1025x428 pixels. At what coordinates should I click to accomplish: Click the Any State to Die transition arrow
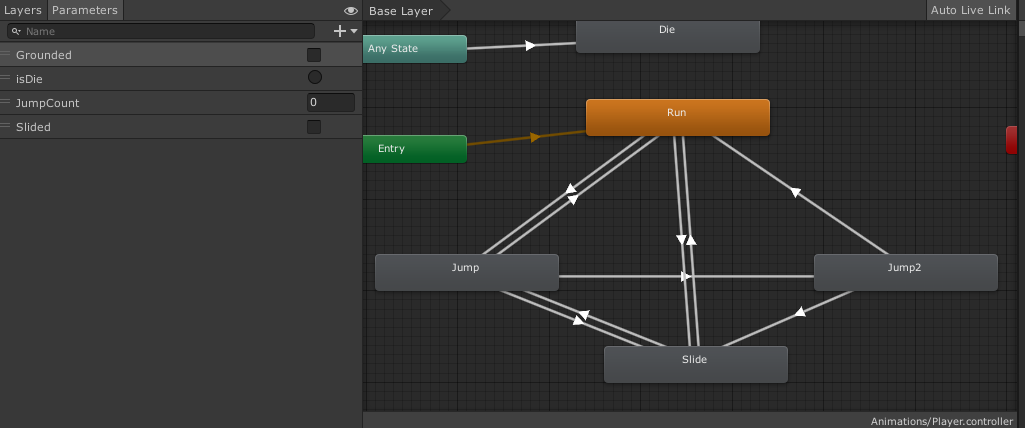pos(530,46)
